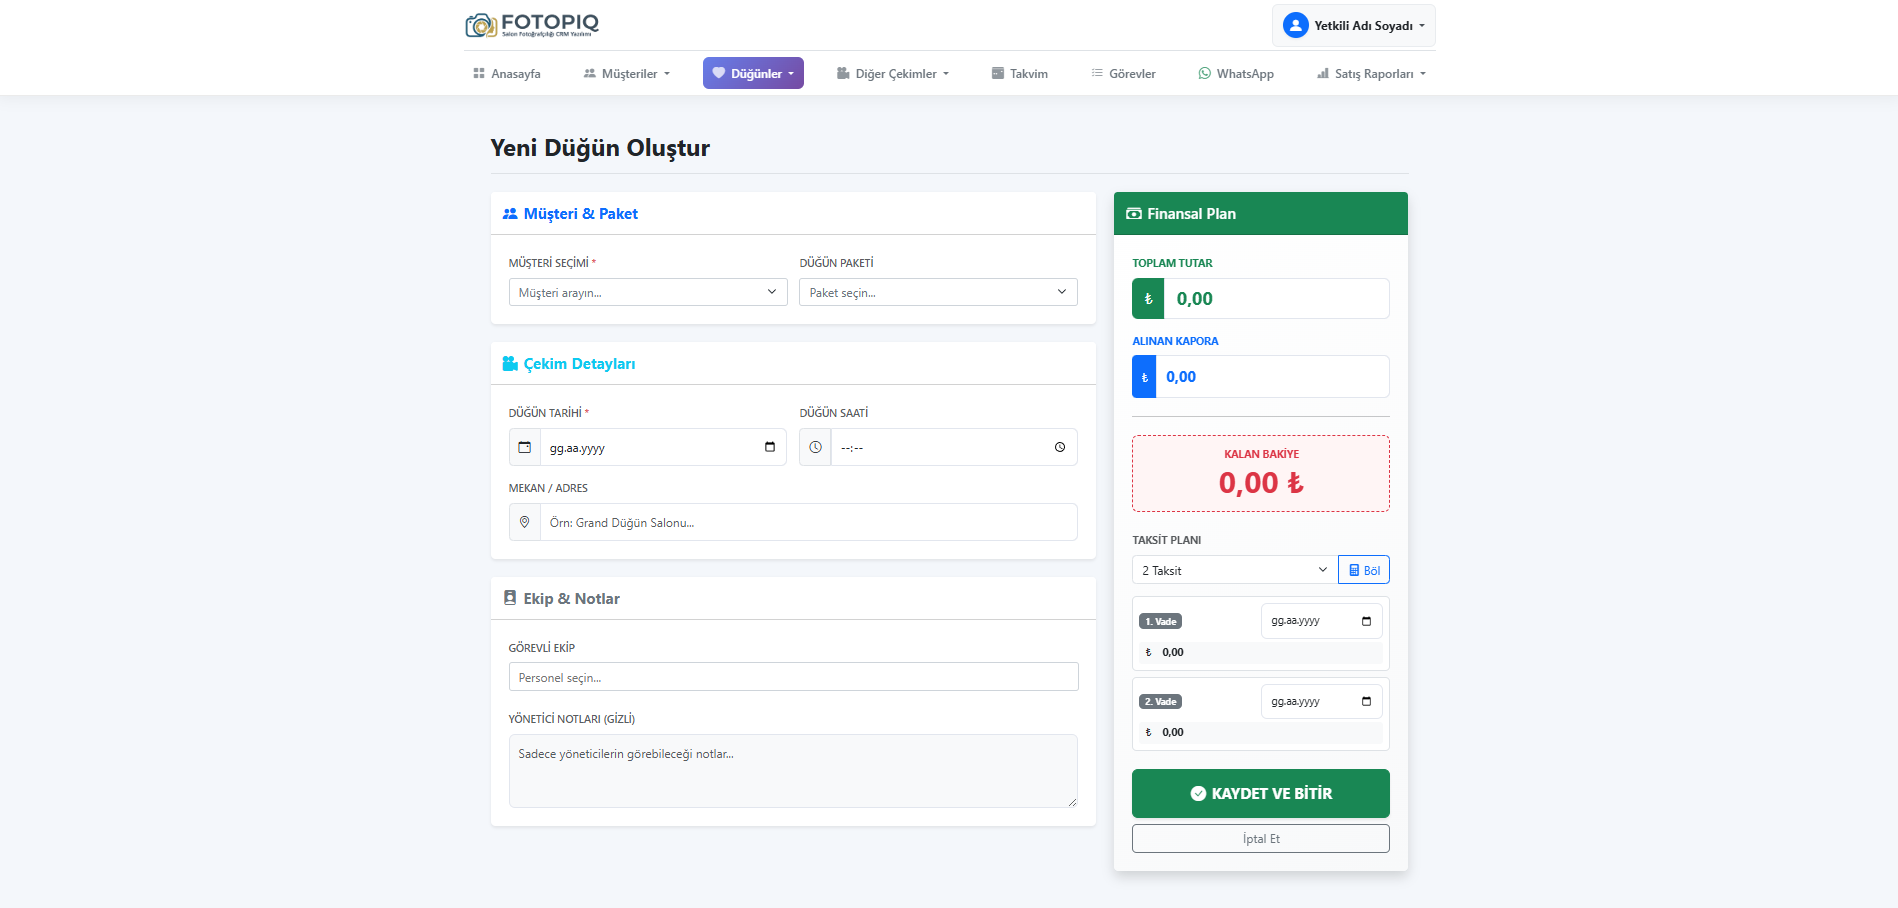Click the Böl installment split button

(1364, 570)
